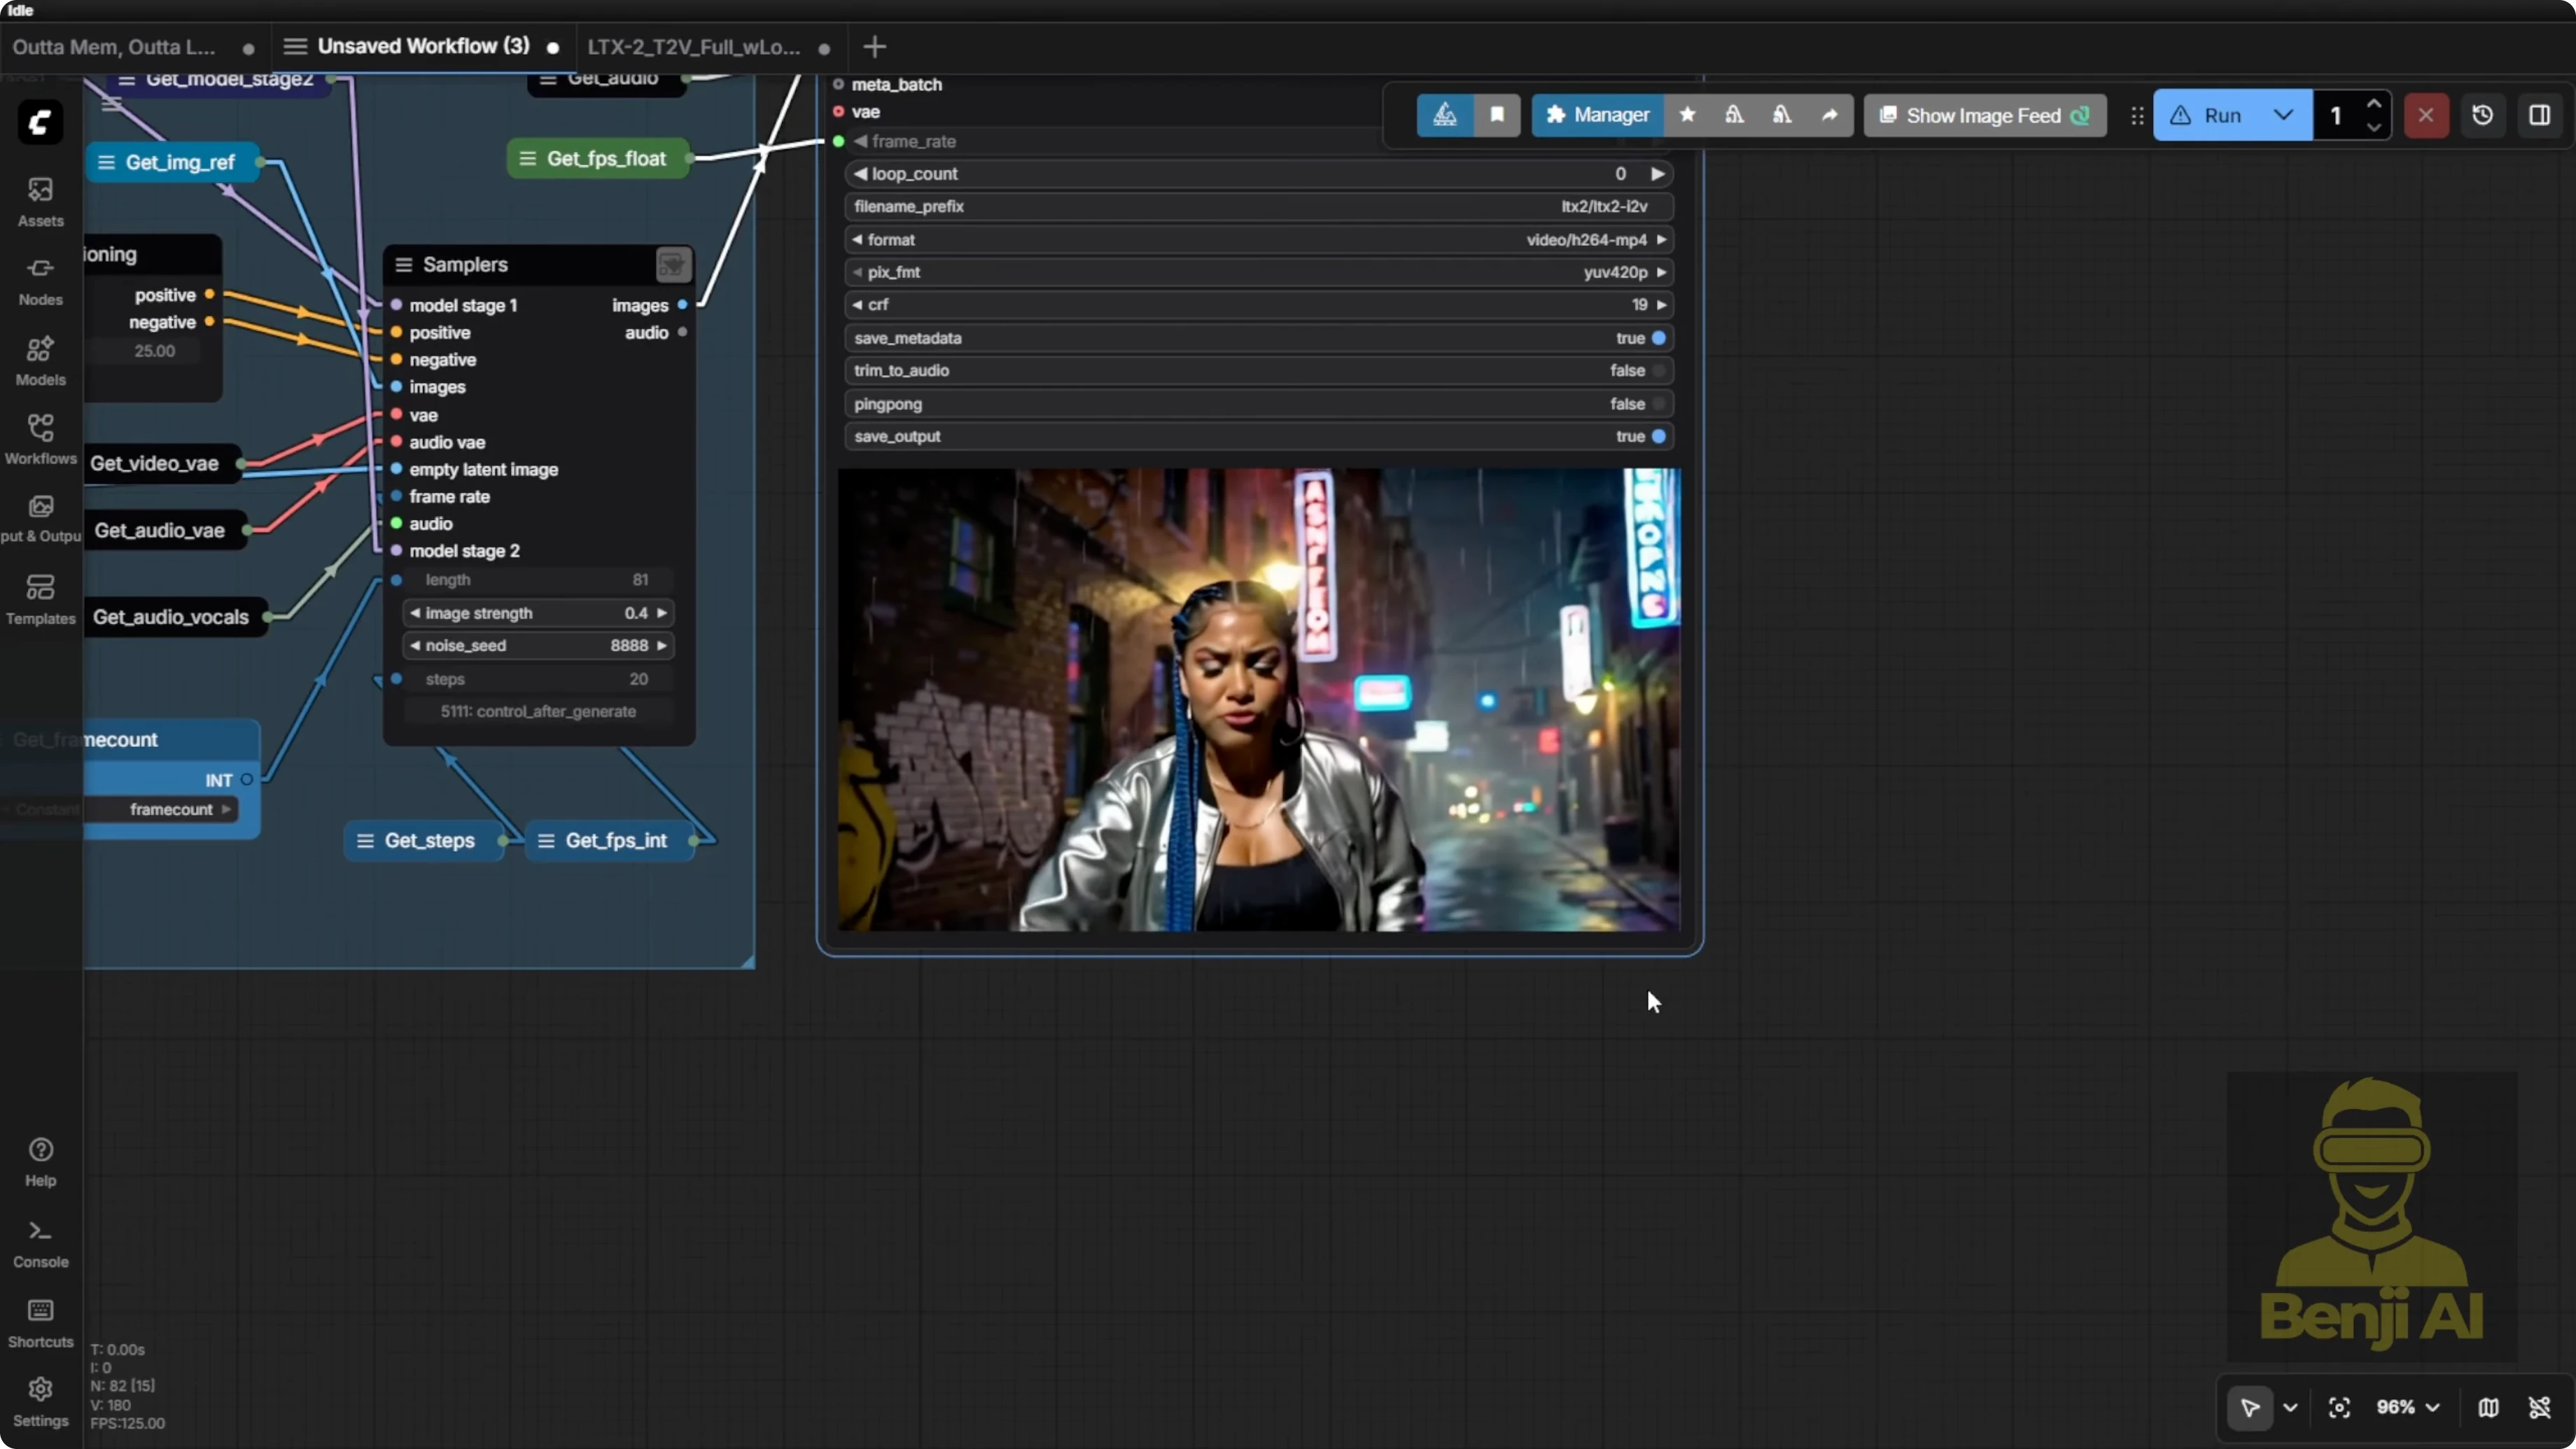
Task: Adjust the image strength slider value
Action: coord(538,613)
